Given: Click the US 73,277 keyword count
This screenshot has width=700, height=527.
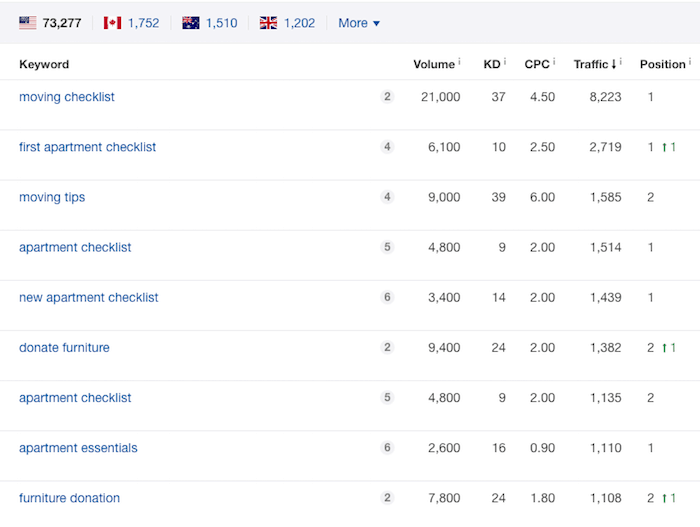Looking at the screenshot, I should click(x=62, y=23).
